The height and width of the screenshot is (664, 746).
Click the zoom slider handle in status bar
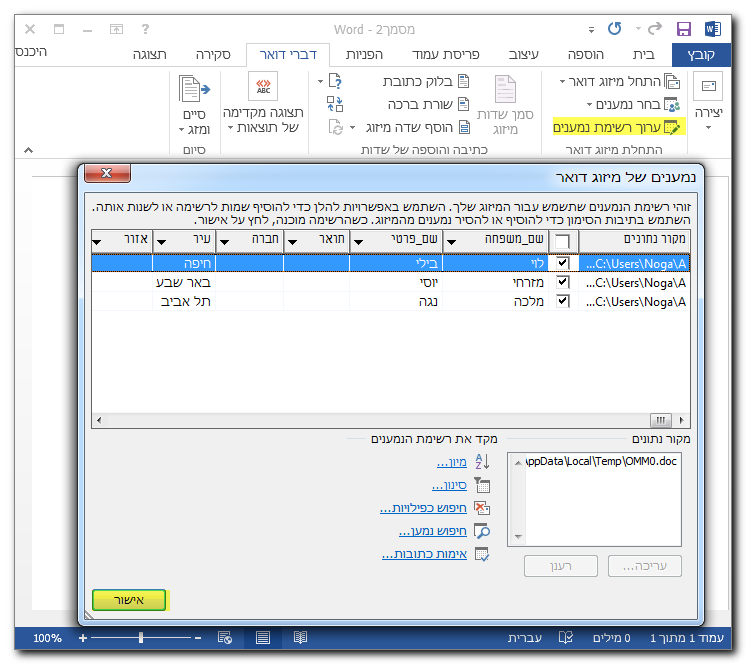coord(141,637)
